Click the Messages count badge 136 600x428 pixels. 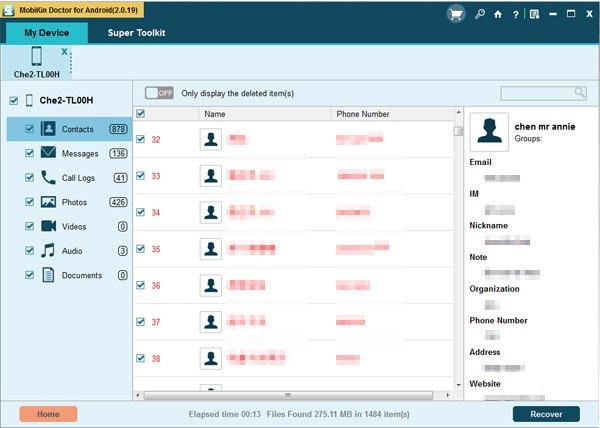(x=118, y=153)
